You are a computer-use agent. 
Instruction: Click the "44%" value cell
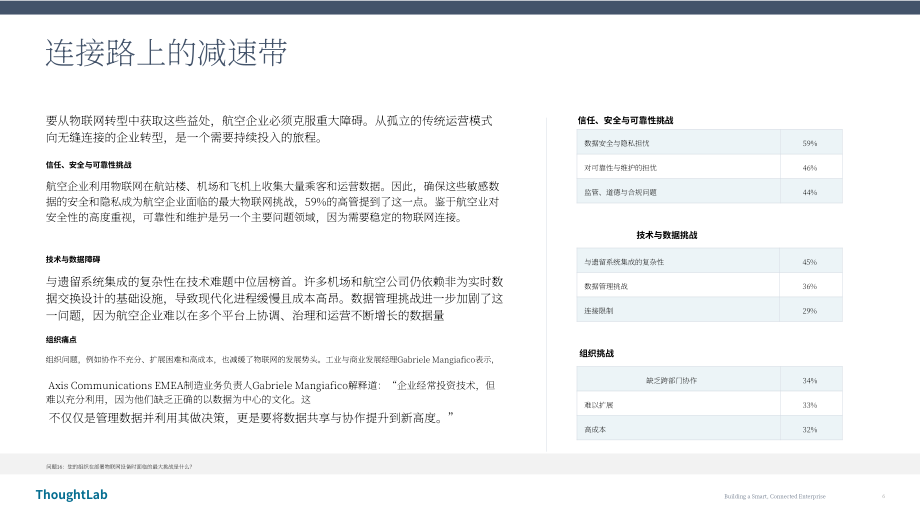(811, 192)
